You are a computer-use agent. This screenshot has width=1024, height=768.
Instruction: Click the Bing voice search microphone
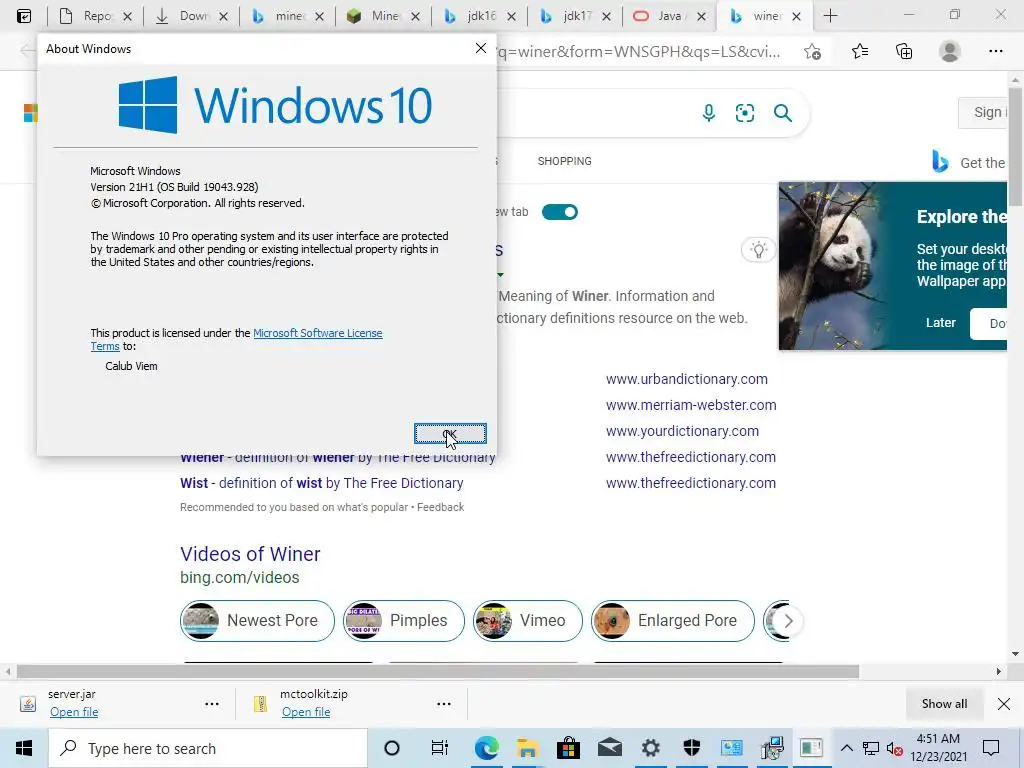709,113
